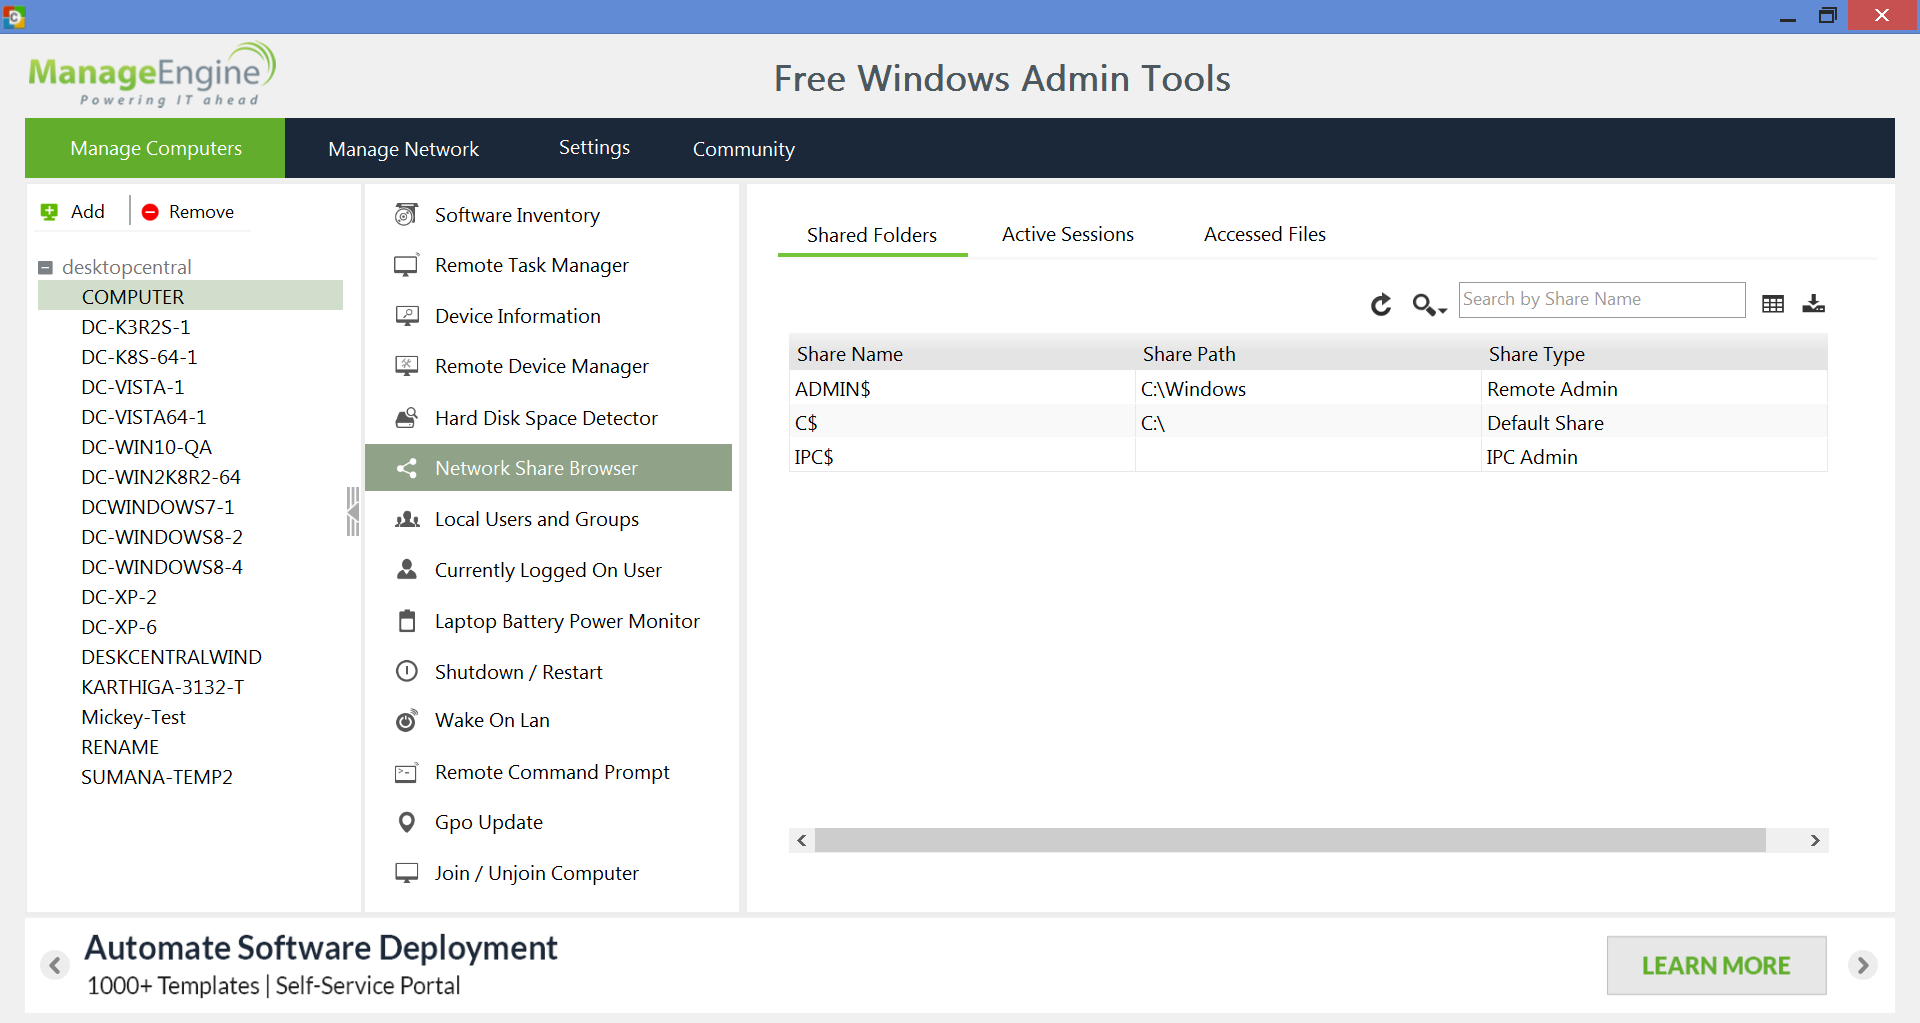
Task: Export the share list with download icon
Action: click(1813, 303)
